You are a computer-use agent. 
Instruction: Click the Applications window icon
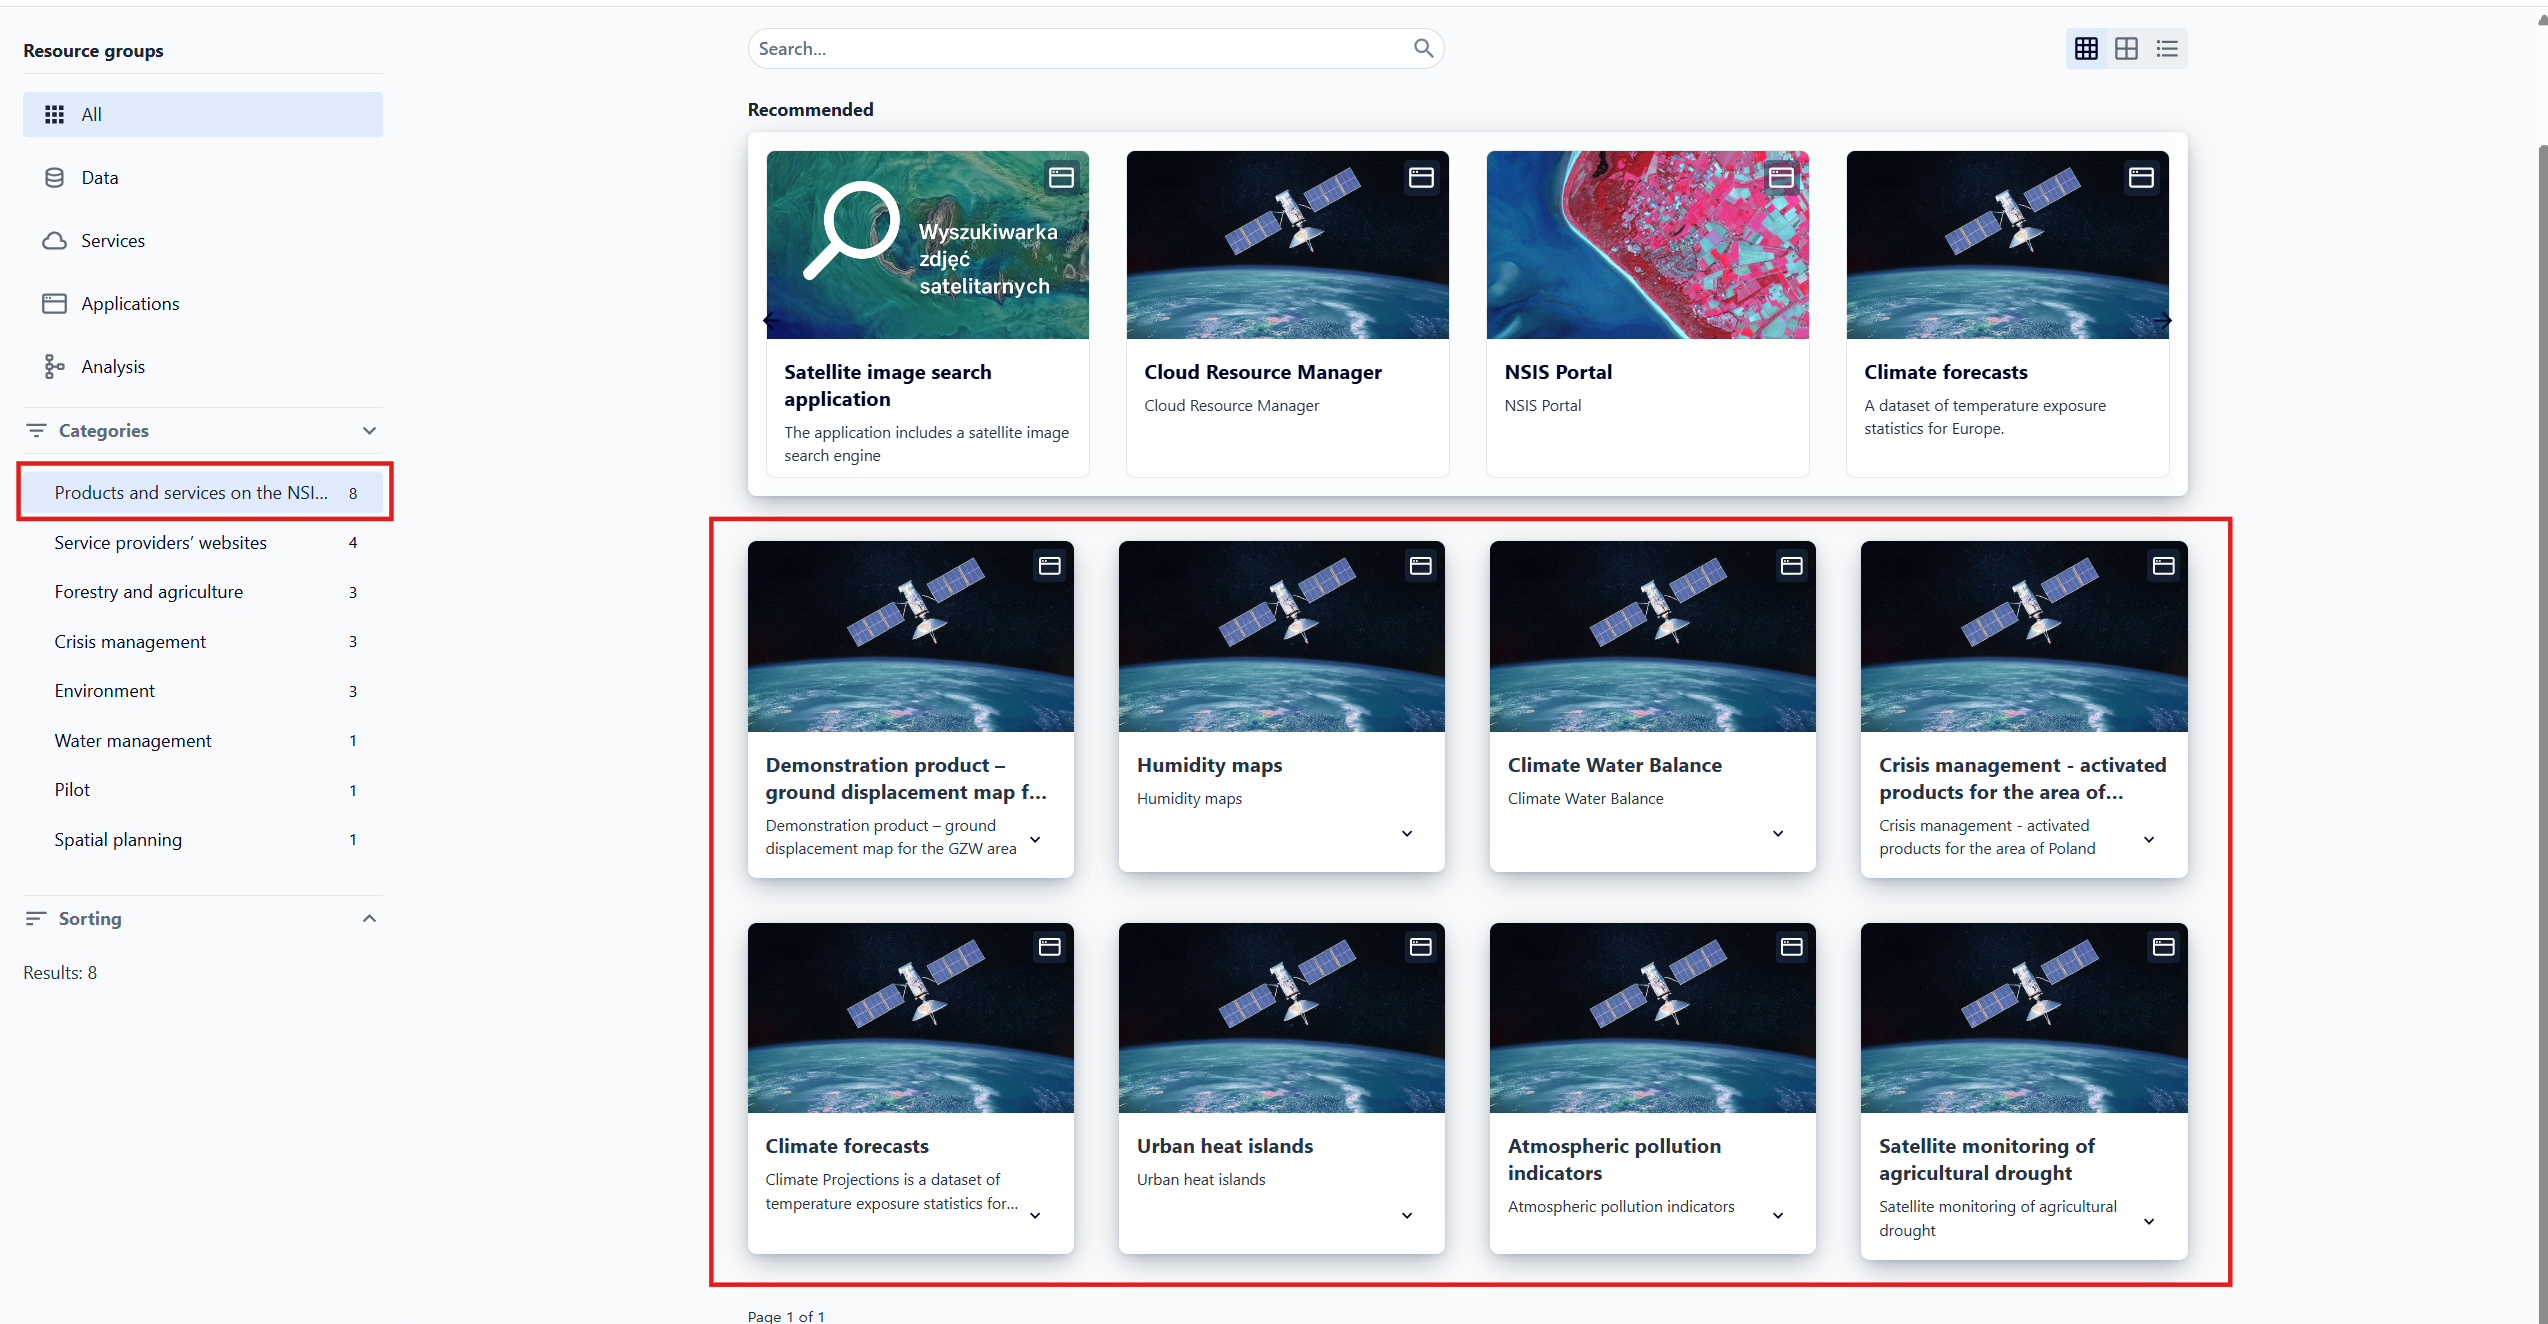click(x=54, y=303)
